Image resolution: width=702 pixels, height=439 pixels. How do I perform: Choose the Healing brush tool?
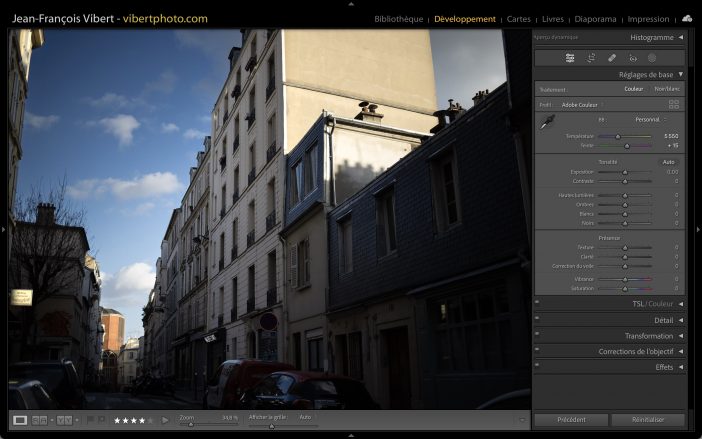click(x=612, y=58)
